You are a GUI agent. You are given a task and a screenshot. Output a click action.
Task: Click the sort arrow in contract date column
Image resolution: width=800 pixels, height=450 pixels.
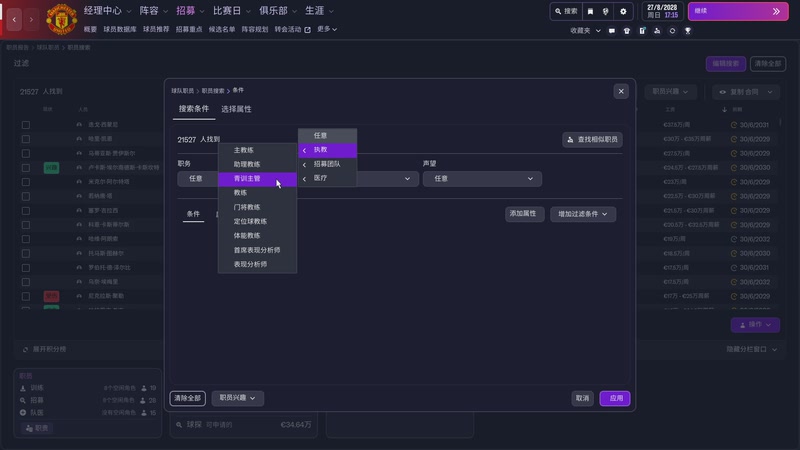[x=724, y=109]
